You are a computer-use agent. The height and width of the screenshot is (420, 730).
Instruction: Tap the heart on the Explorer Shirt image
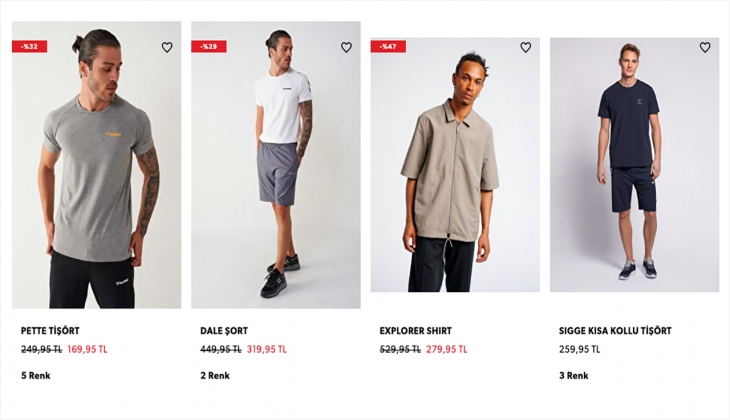pos(526,47)
